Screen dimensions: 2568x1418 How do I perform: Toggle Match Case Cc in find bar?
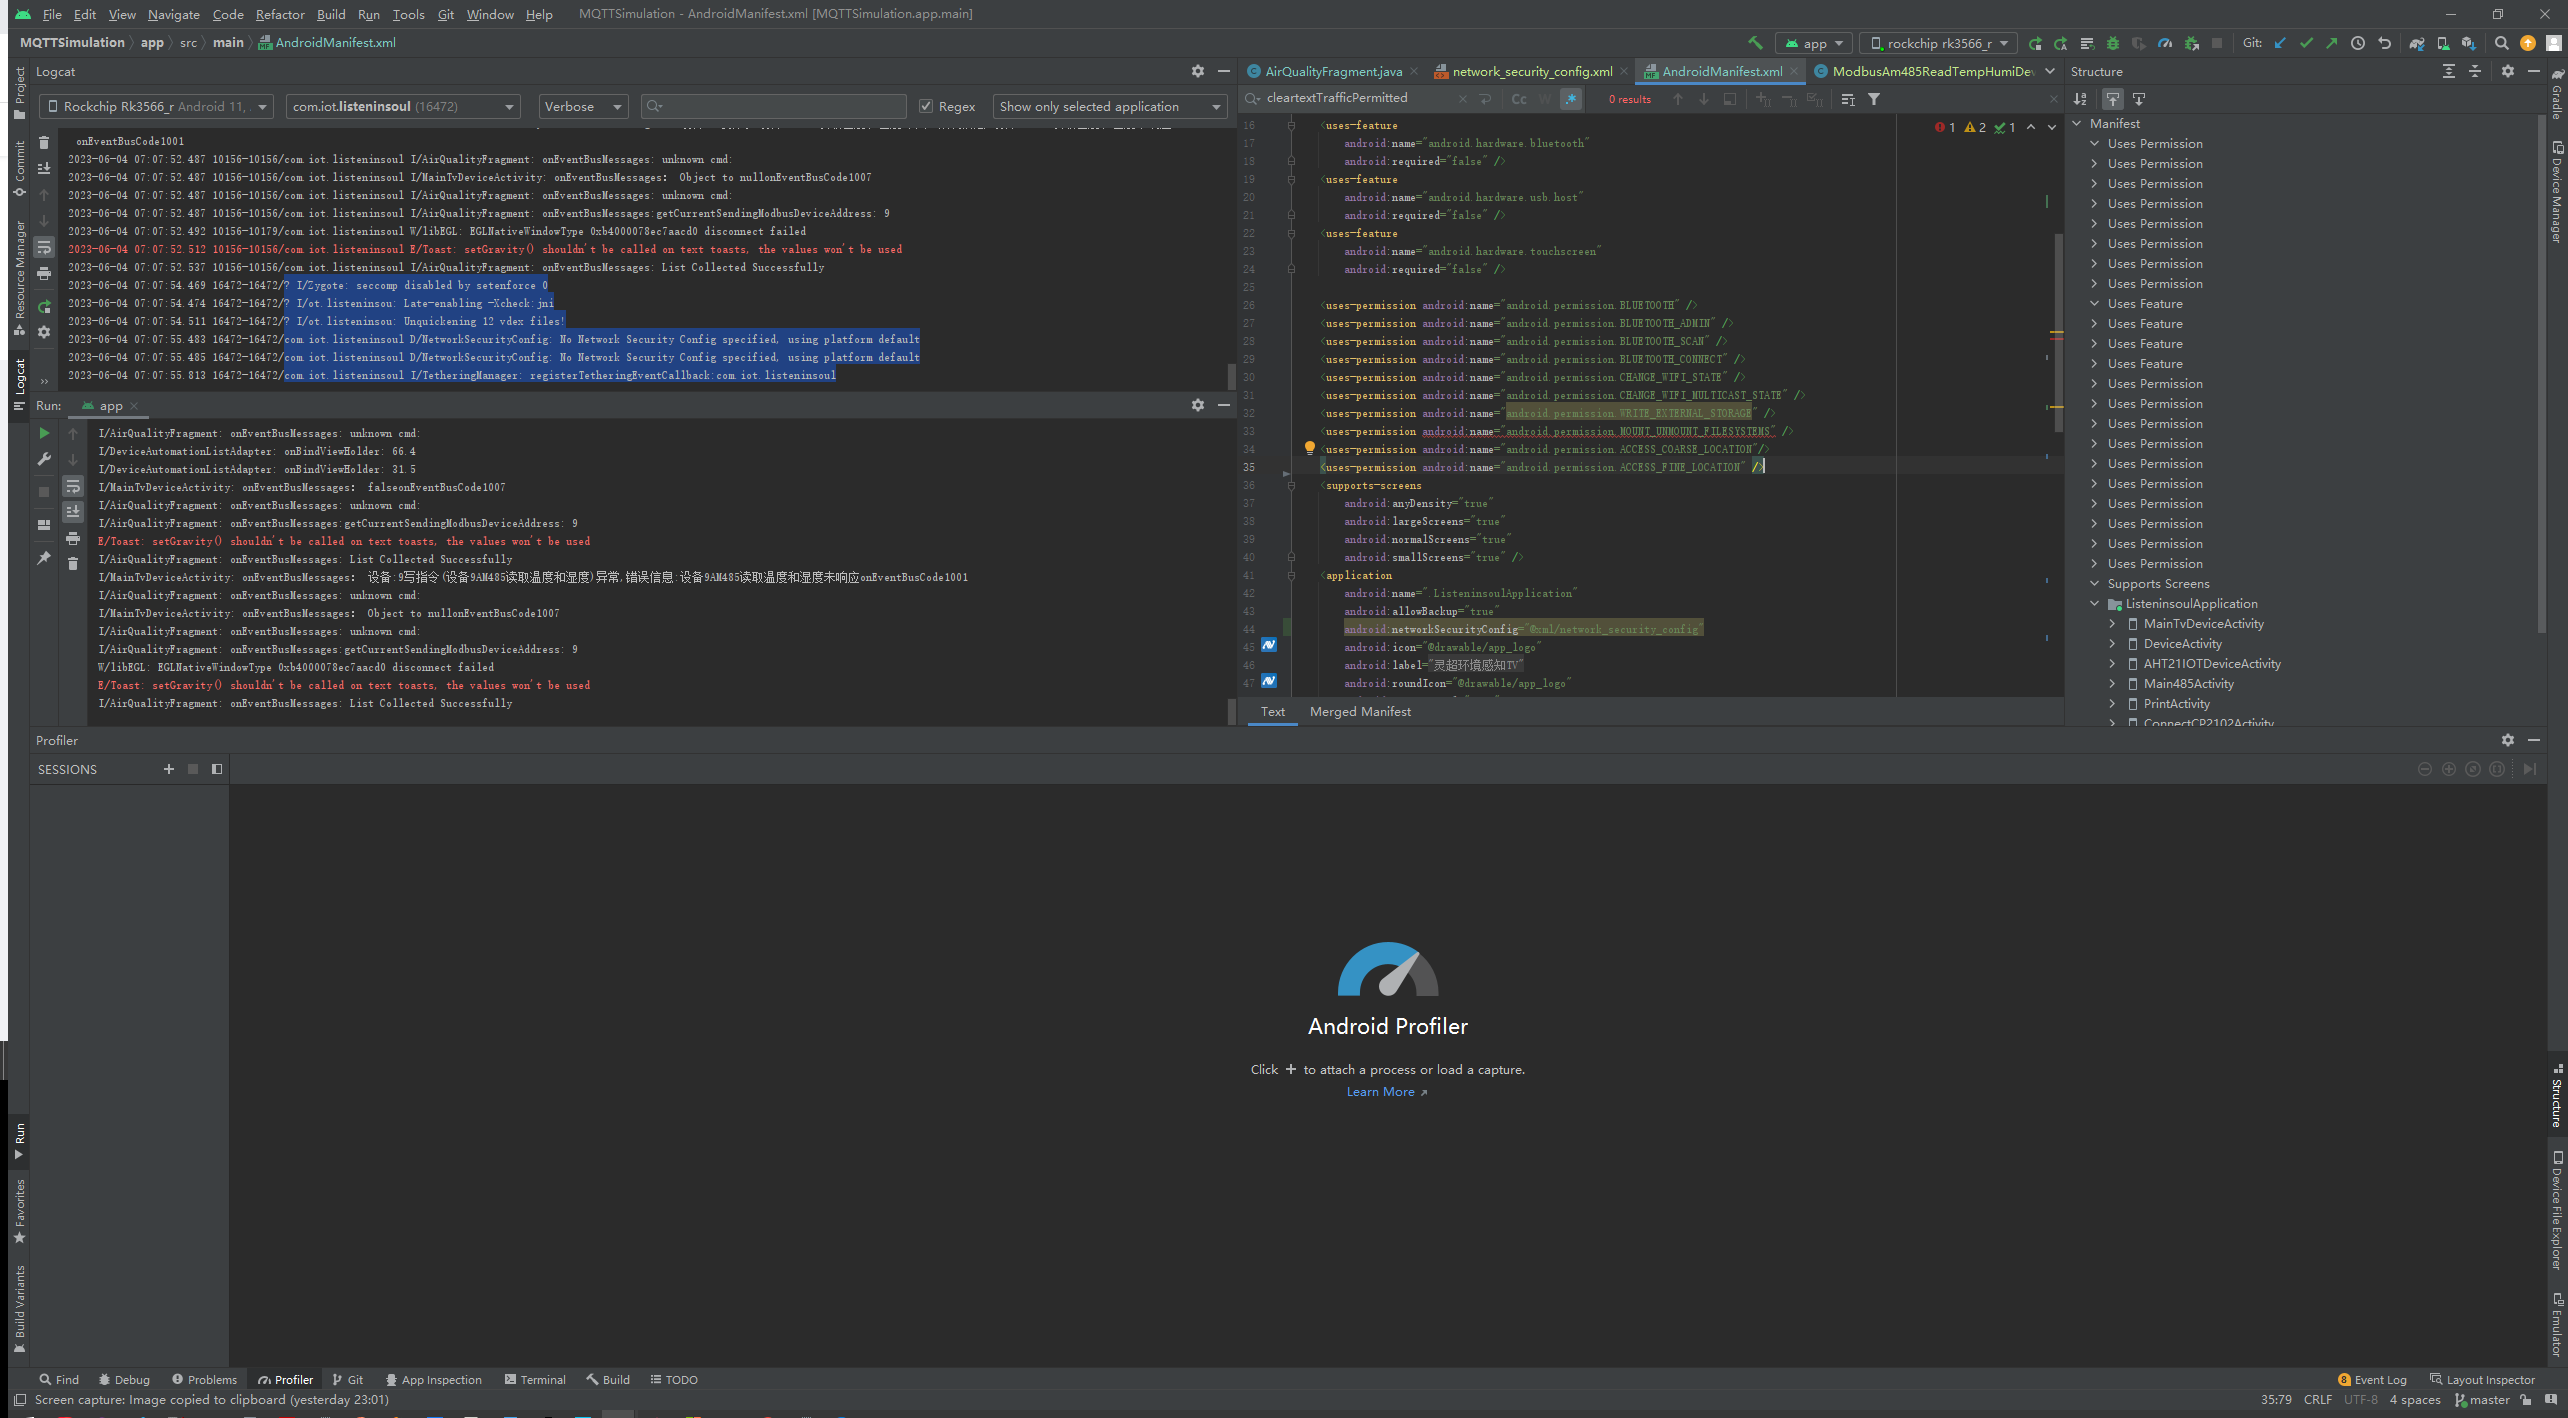pos(1519,99)
